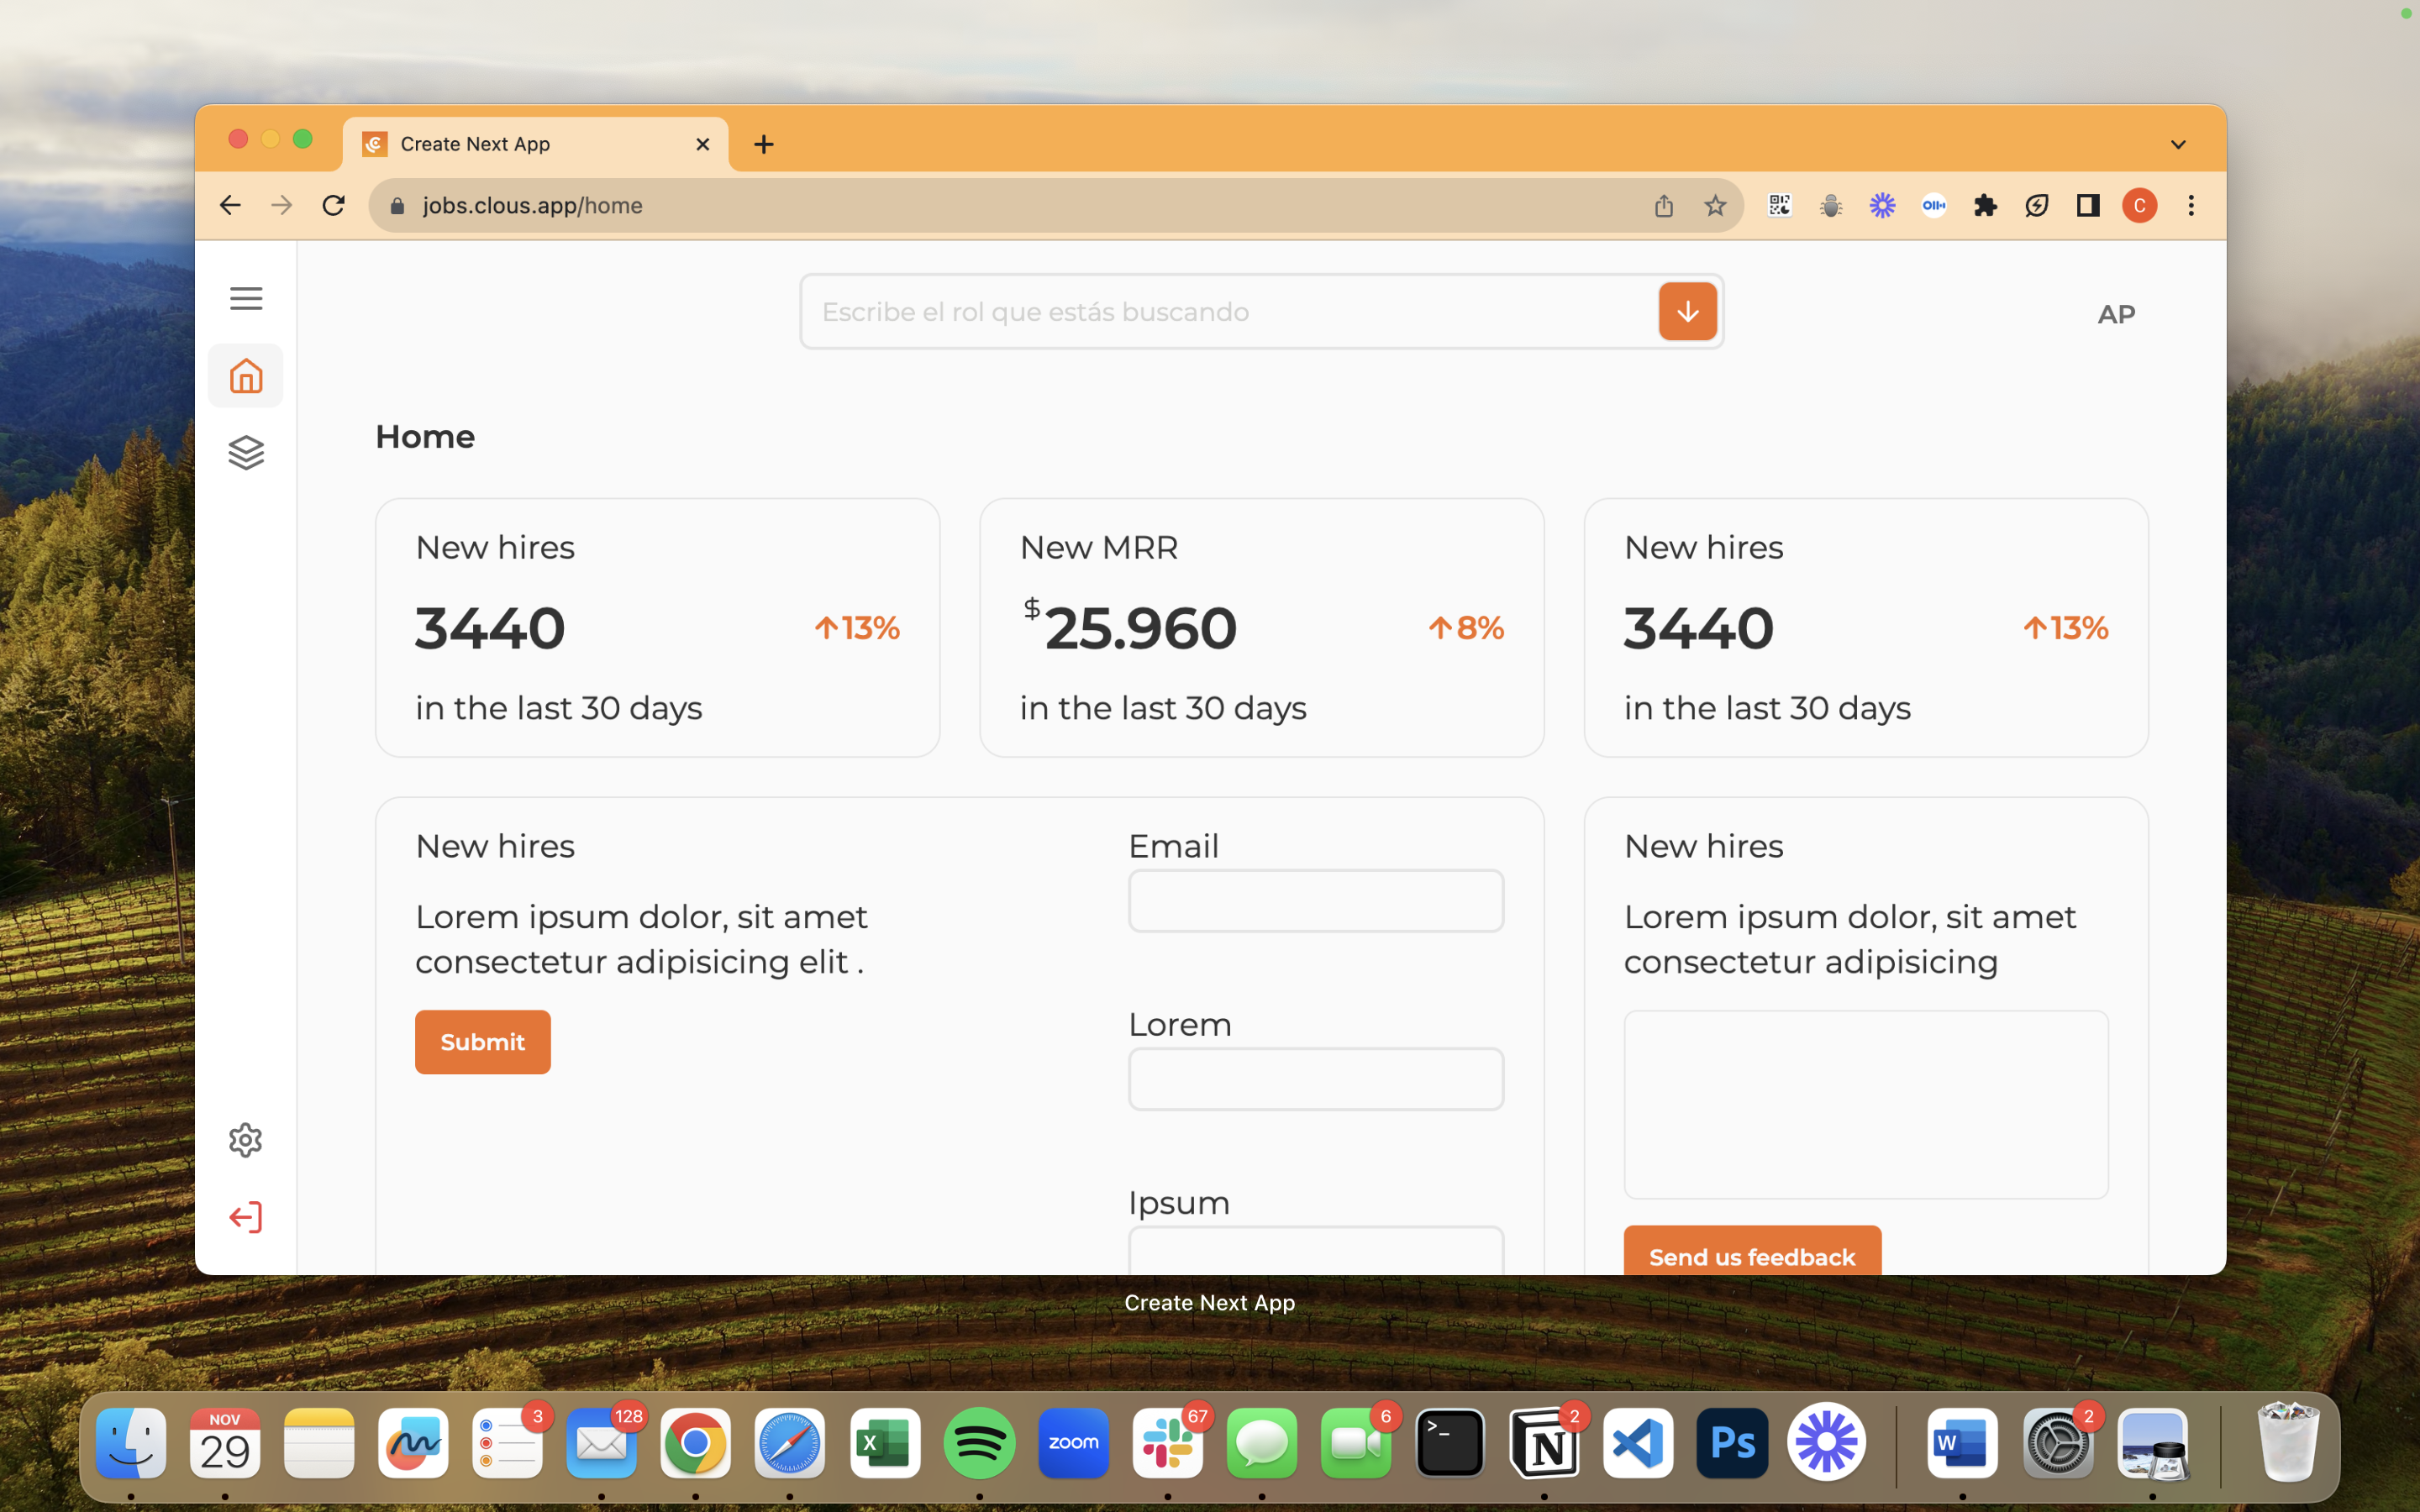Expand tab search chevron in title bar

coord(2178,145)
